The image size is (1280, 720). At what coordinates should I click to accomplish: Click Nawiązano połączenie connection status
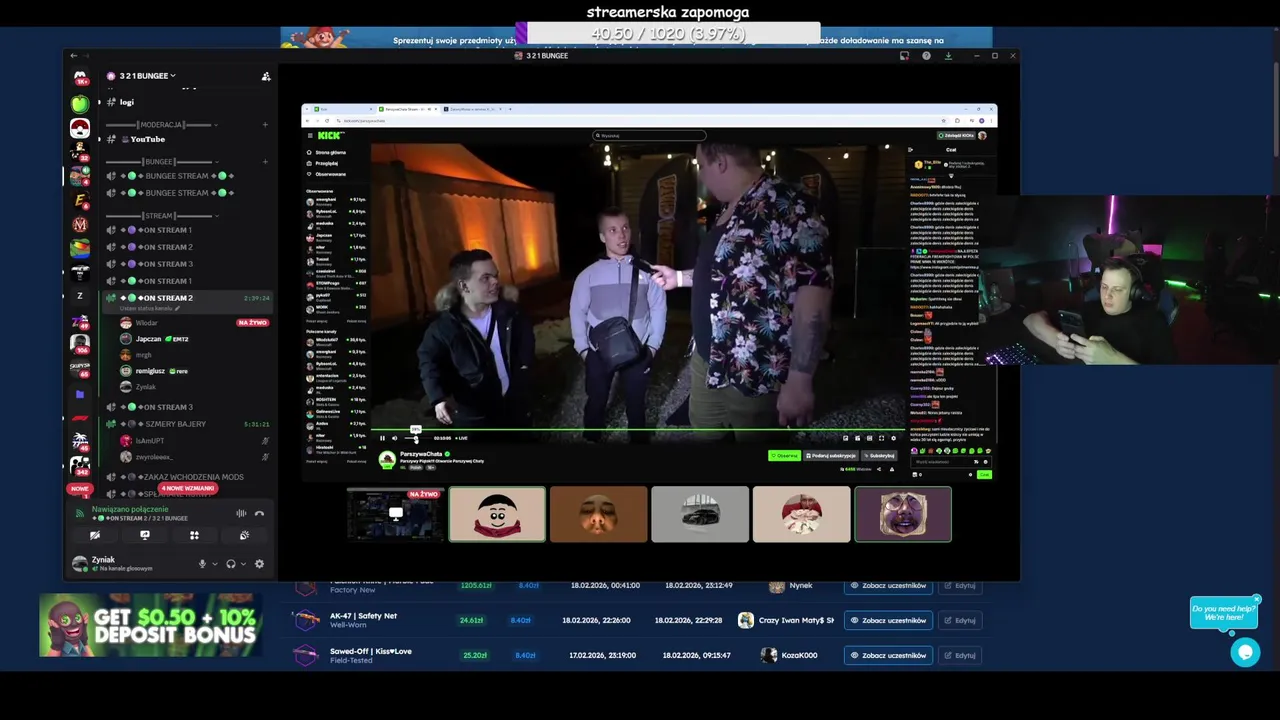click(x=130, y=509)
